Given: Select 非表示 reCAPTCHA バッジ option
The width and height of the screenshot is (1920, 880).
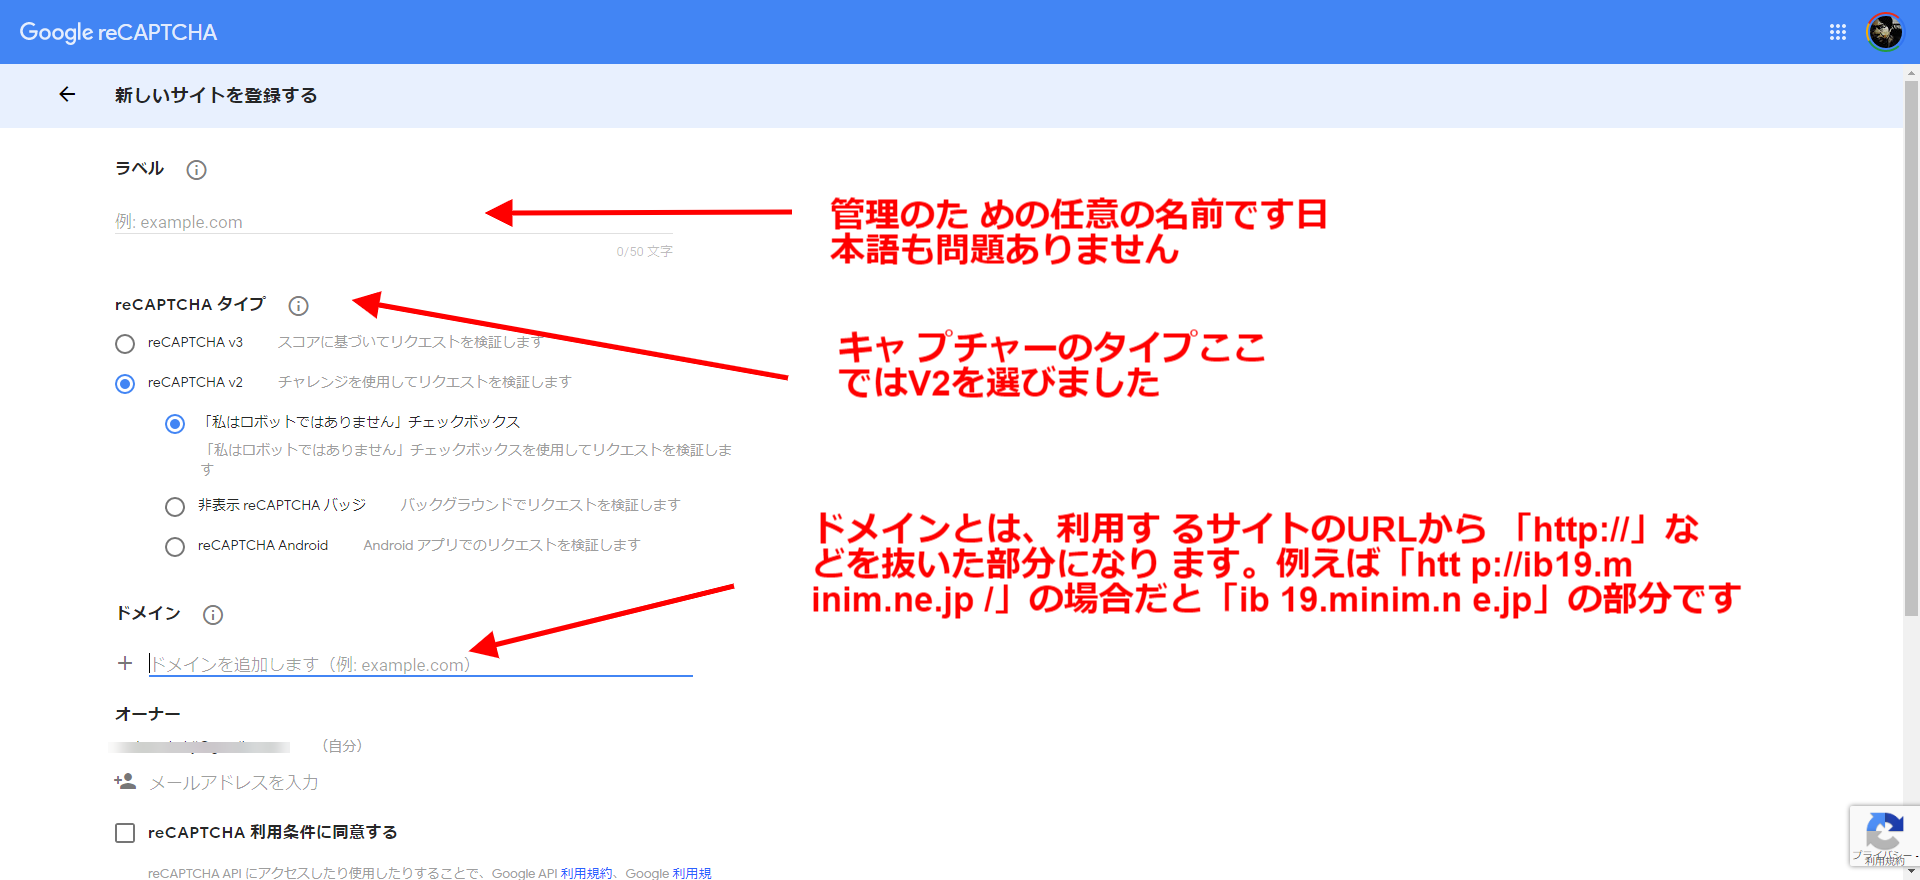Looking at the screenshot, I should pyautogui.click(x=175, y=507).
